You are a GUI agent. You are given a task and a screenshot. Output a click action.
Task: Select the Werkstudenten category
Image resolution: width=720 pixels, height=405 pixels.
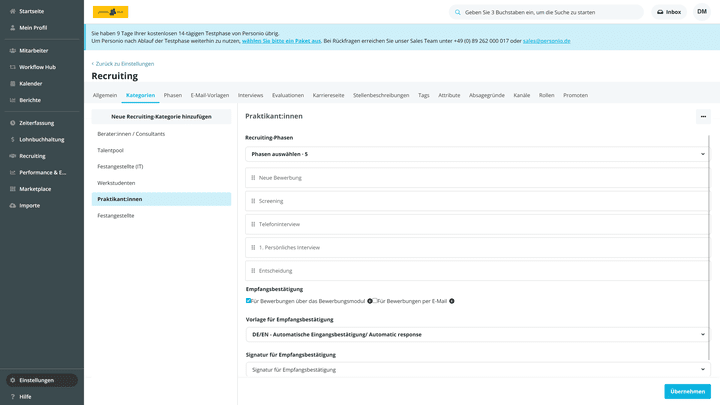pos(116,183)
